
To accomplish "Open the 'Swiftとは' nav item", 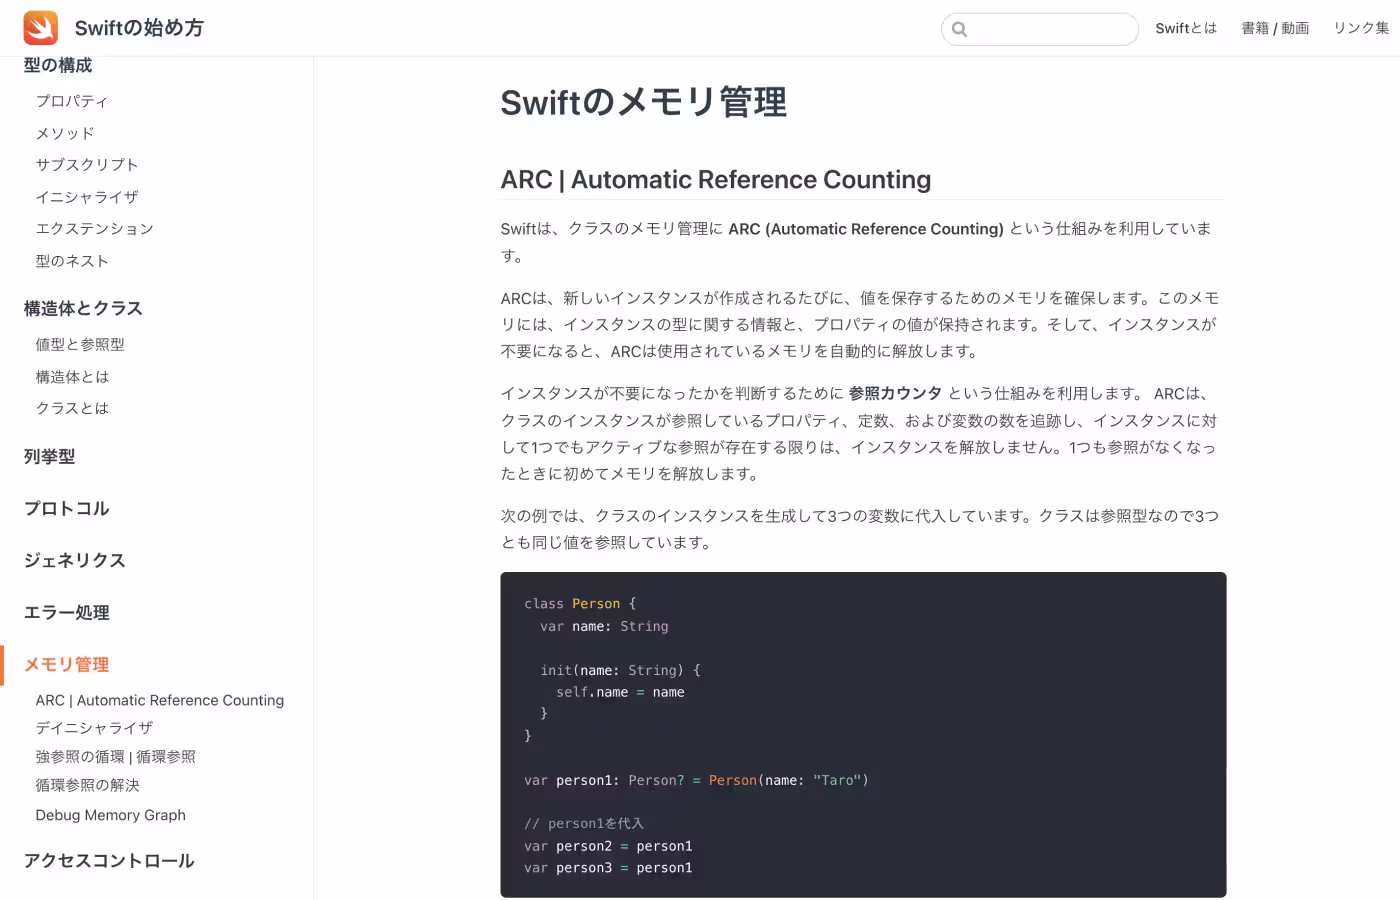I will pyautogui.click(x=1186, y=28).
